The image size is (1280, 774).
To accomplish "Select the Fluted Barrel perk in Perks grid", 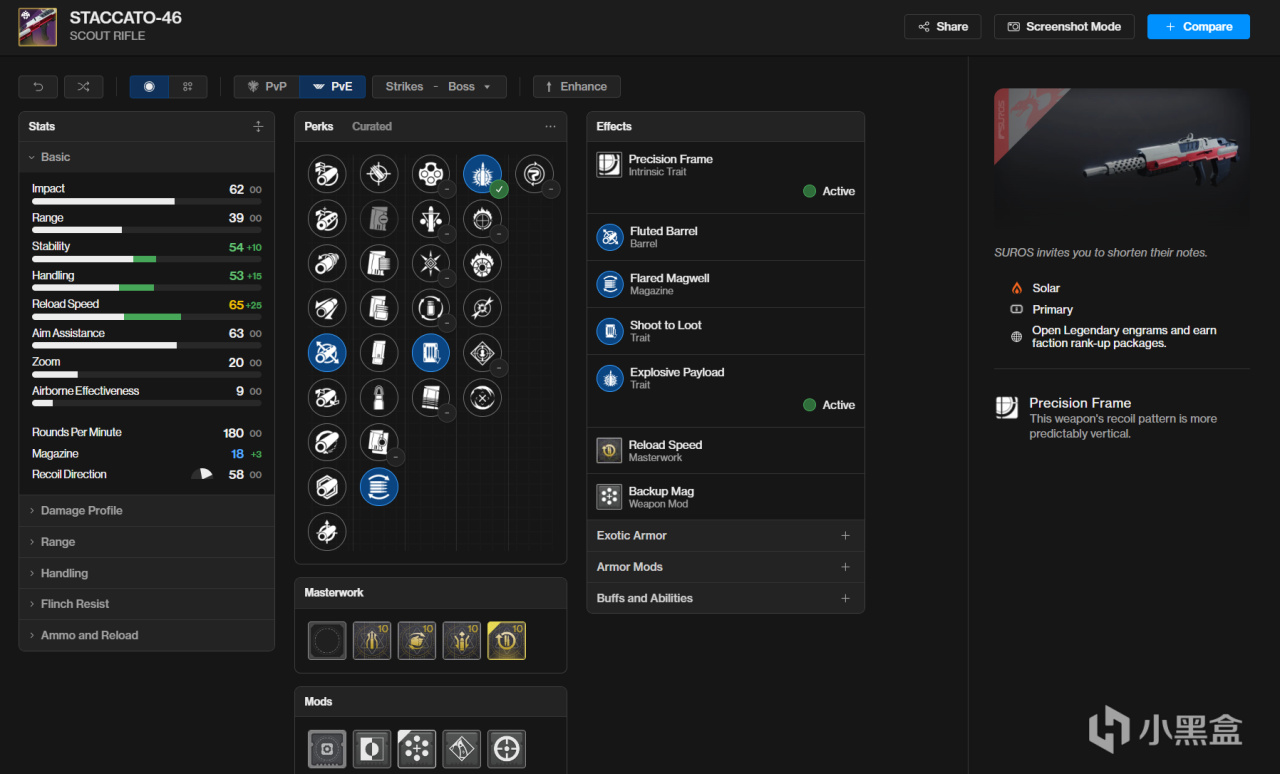I will tap(327, 352).
